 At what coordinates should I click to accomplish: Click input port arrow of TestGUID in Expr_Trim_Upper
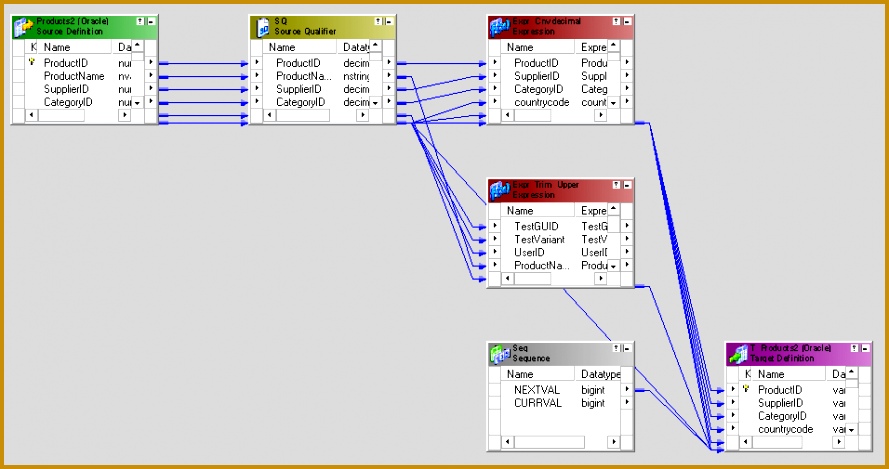tap(494, 226)
